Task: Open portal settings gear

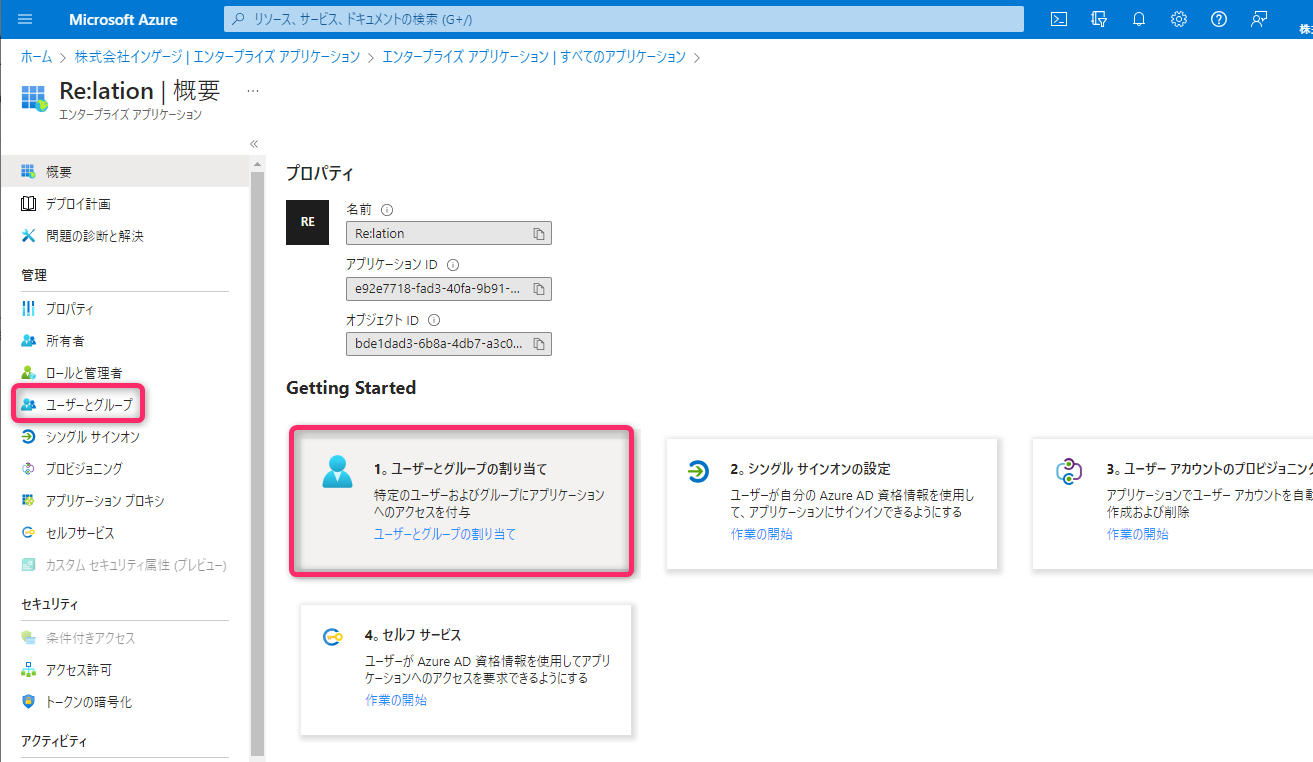Action: pos(1179,19)
